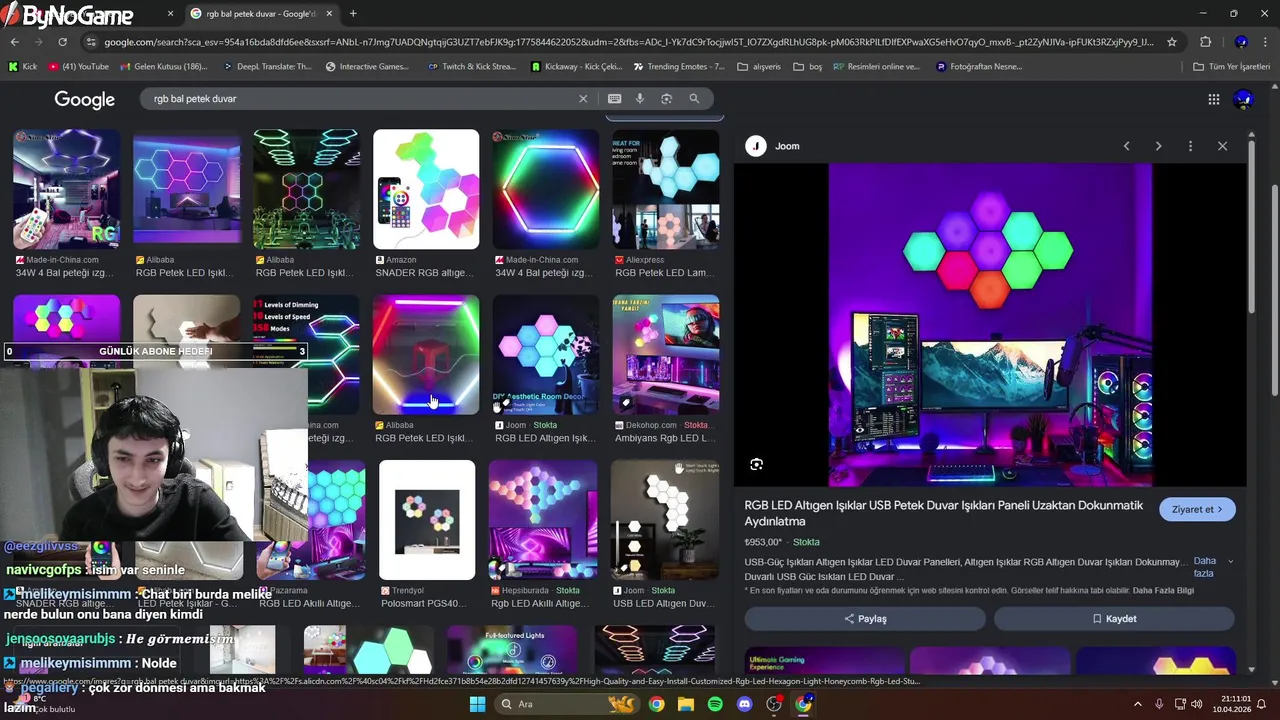Click the browser Back arrow
The height and width of the screenshot is (720, 1280).
(x=14, y=42)
